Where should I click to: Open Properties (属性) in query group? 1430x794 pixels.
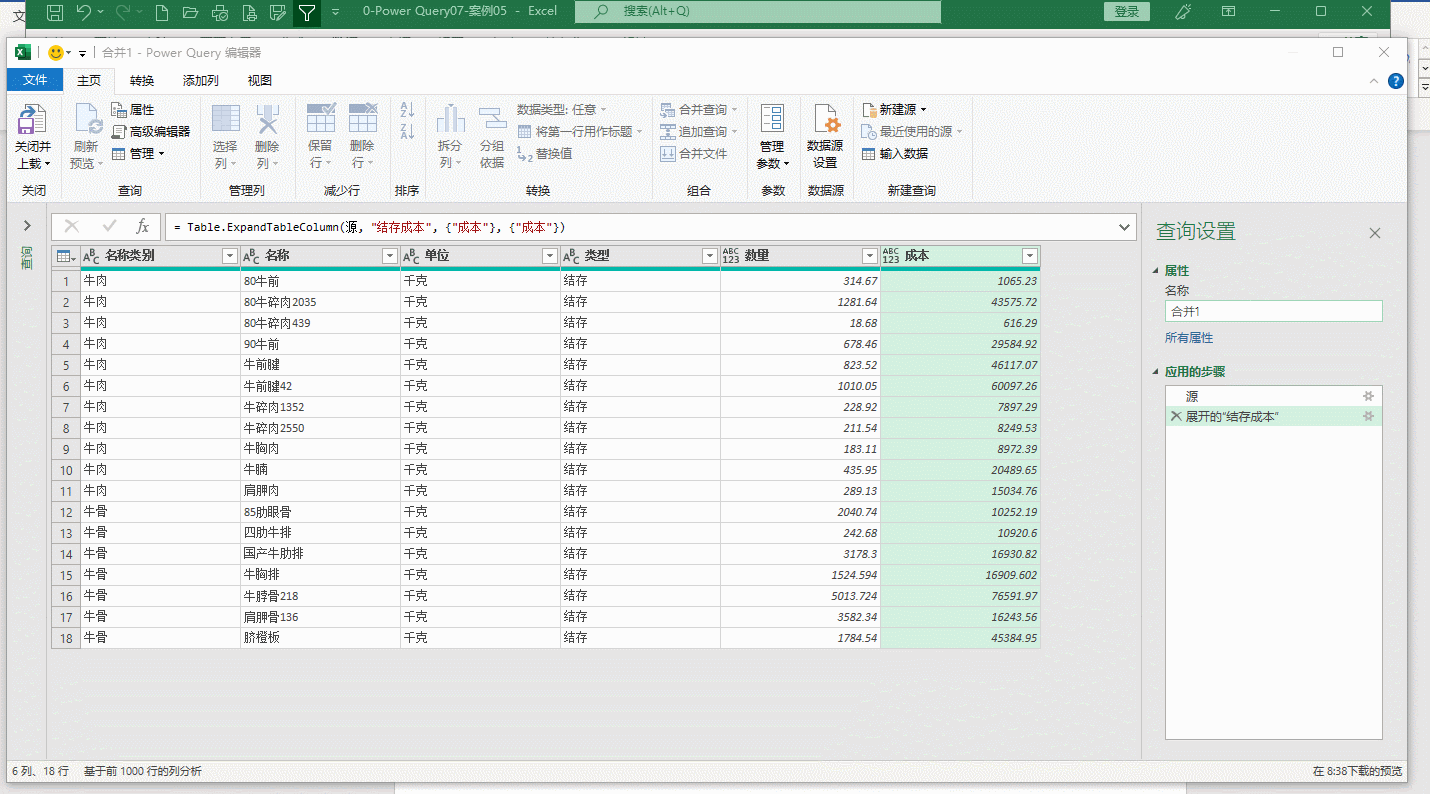(x=132, y=110)
